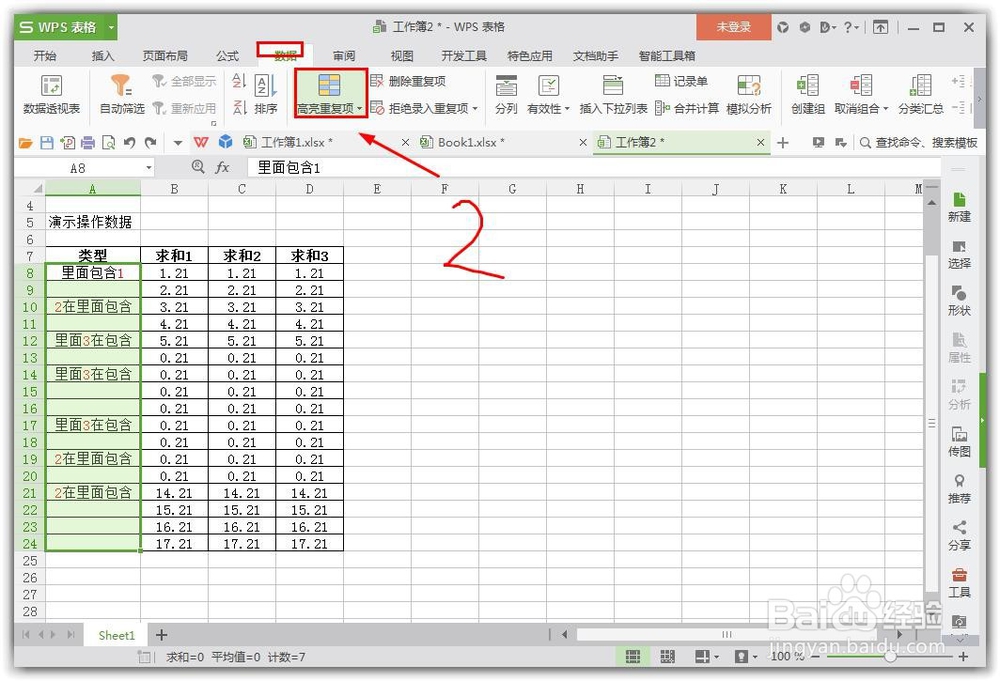Click the 100 % zoom level text
Screen dimensions: 1000x681
787,656
